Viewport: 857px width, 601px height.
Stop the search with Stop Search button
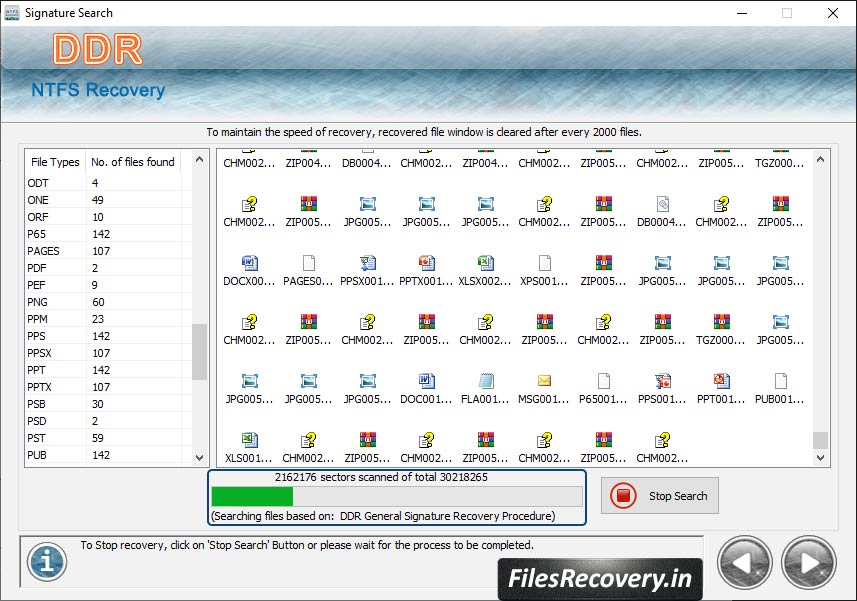[660, 496]
